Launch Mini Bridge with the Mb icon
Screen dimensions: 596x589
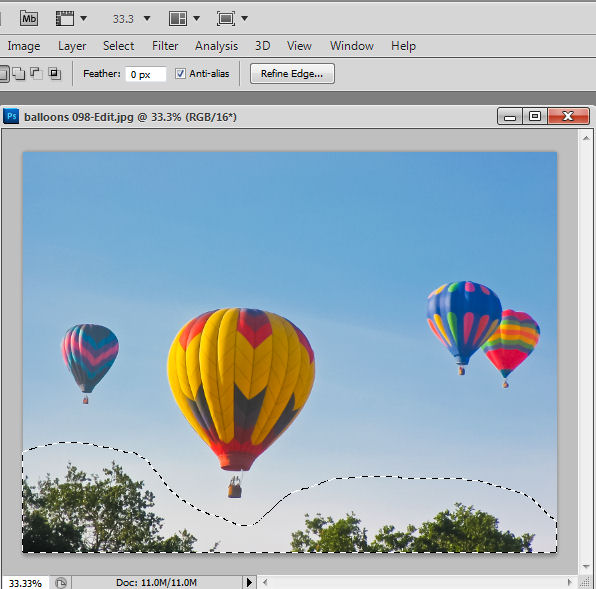[29, 18]
